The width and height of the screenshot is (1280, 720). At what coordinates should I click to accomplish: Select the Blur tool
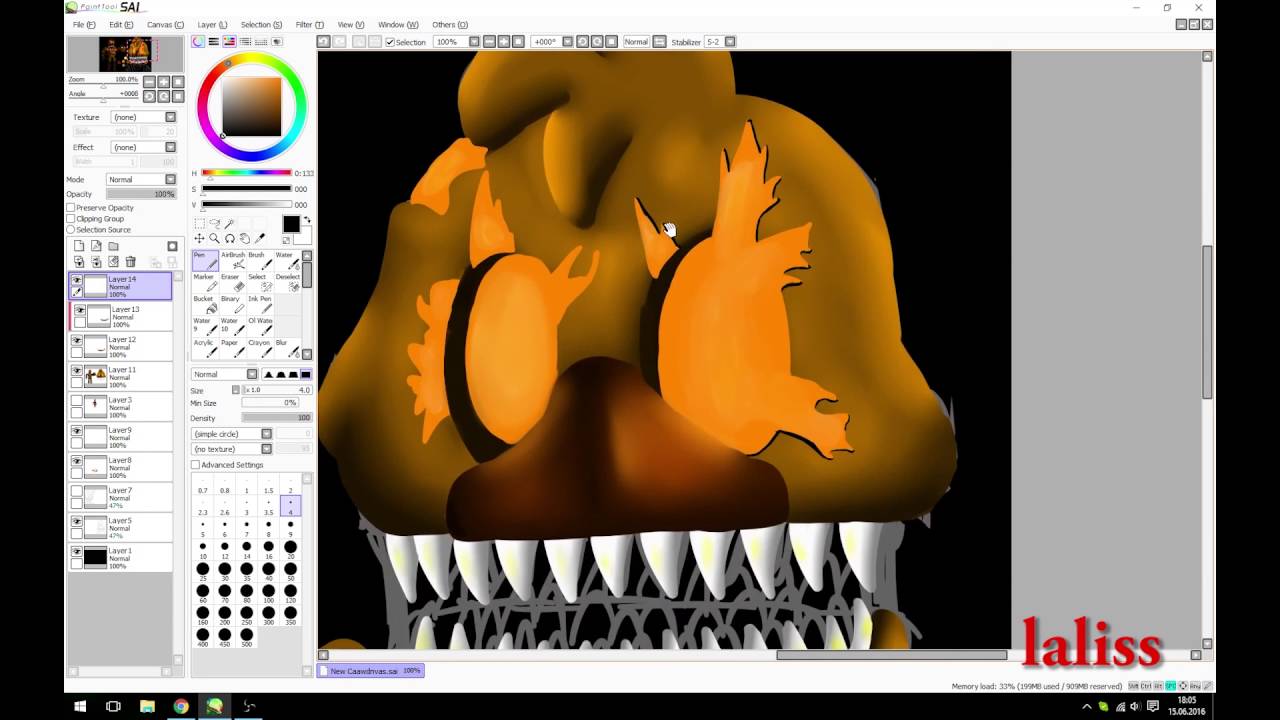286,349
